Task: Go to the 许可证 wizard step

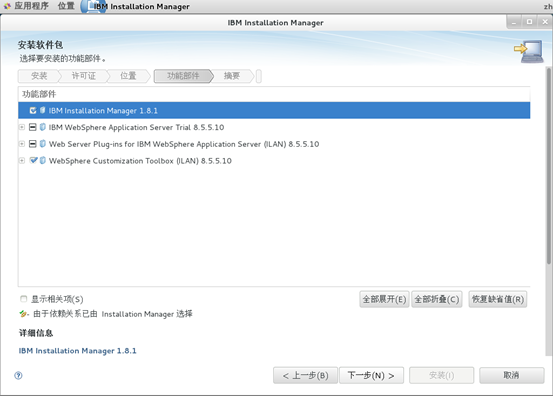Action: [84, 76]
